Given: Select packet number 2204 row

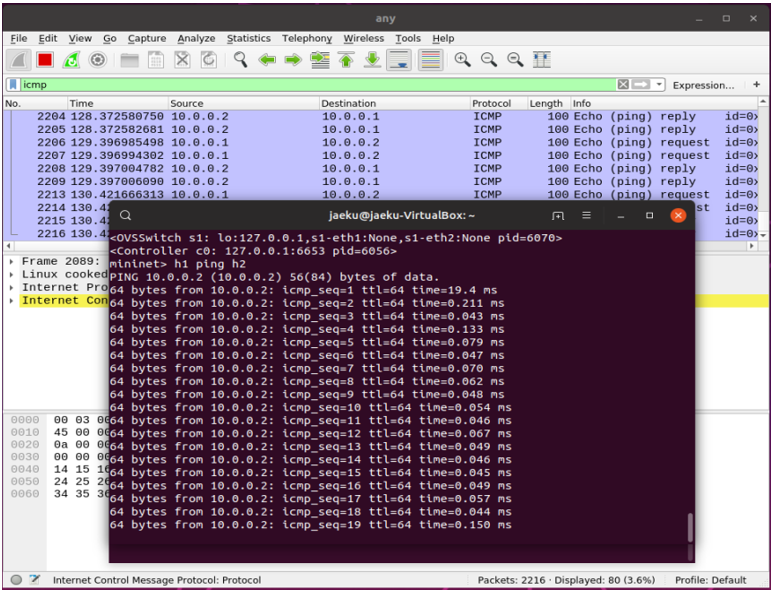Looking at the screenshot, I should [381, 116].
